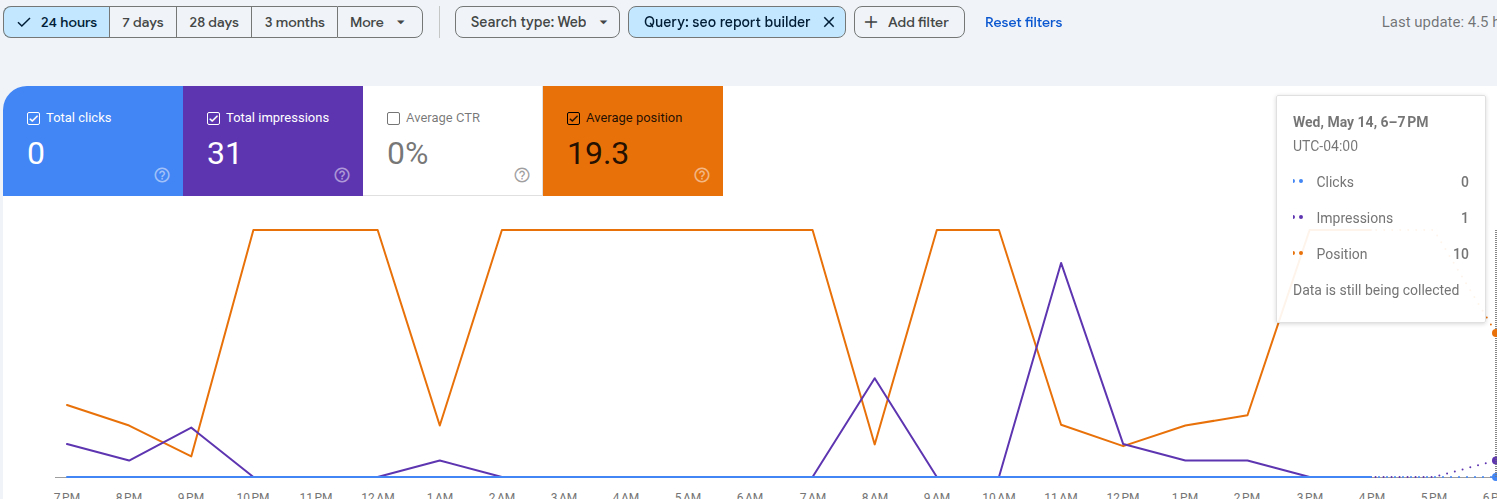
Task: Click the 0 total clicks value
Action: point(36,153)
